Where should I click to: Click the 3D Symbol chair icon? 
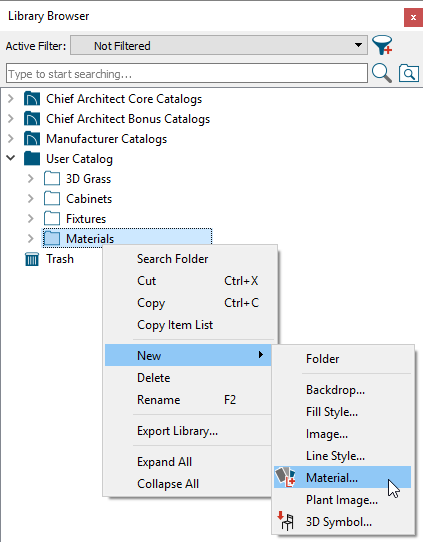point(285,521)
